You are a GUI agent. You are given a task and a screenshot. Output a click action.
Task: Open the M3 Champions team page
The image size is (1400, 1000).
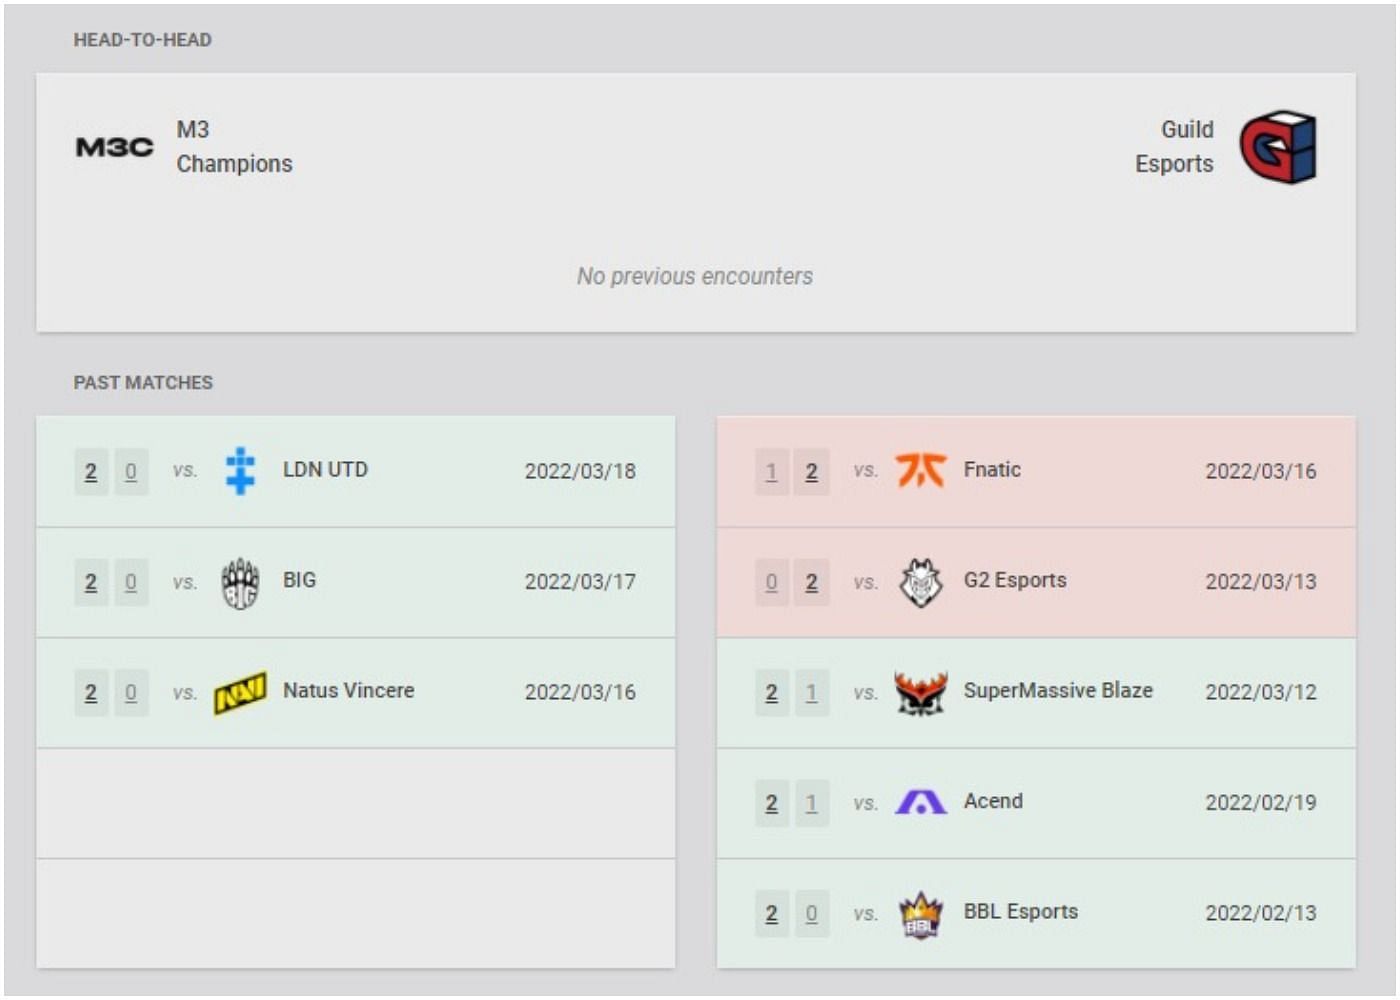tap(234, 147)
